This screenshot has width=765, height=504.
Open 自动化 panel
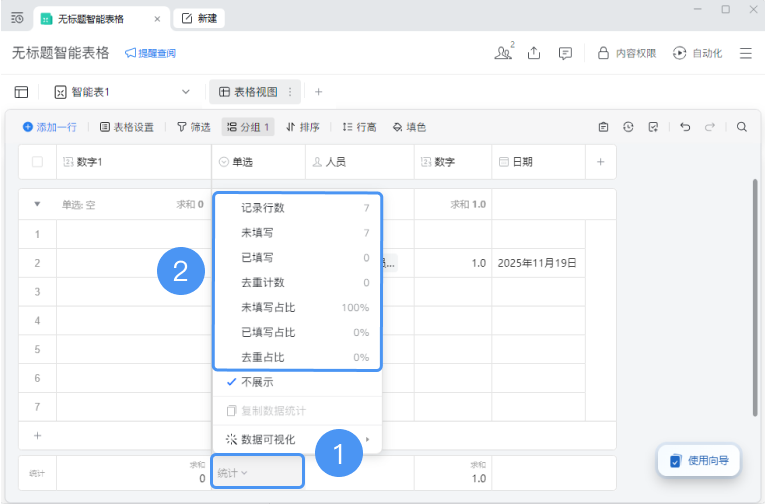[697, 53]
